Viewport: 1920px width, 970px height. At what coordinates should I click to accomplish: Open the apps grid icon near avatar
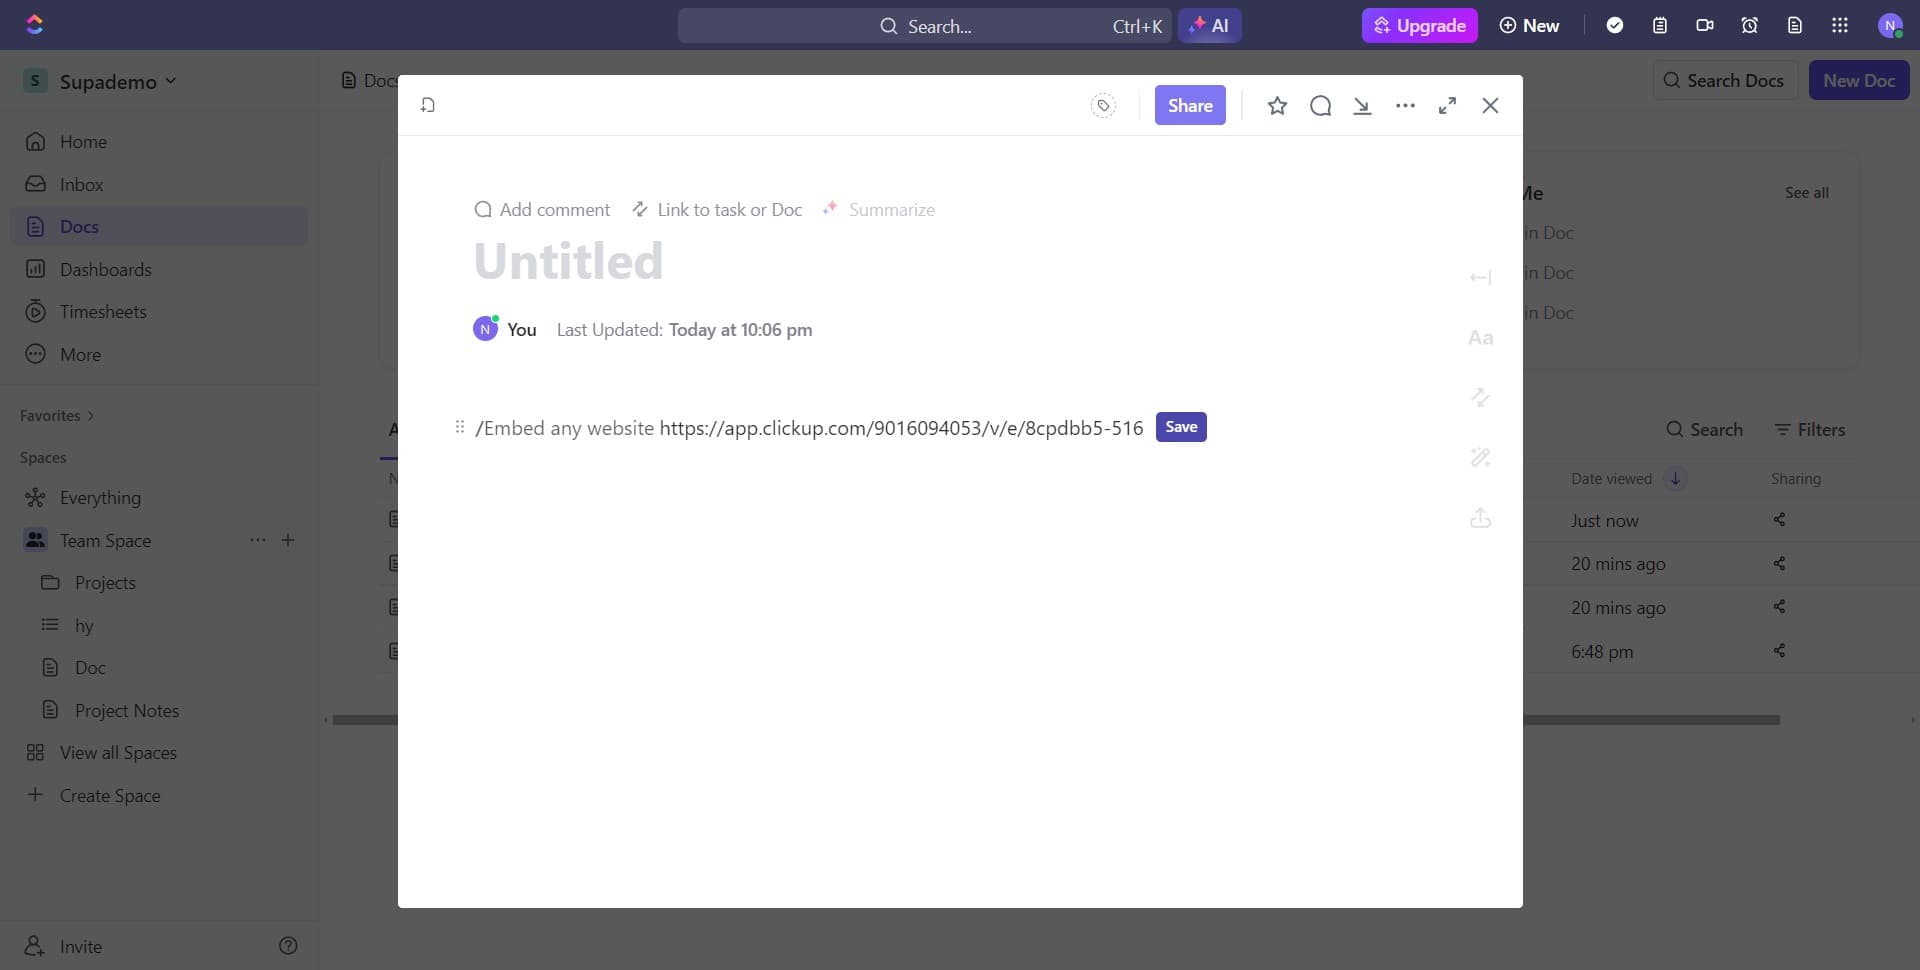(x=1839, y=25)
